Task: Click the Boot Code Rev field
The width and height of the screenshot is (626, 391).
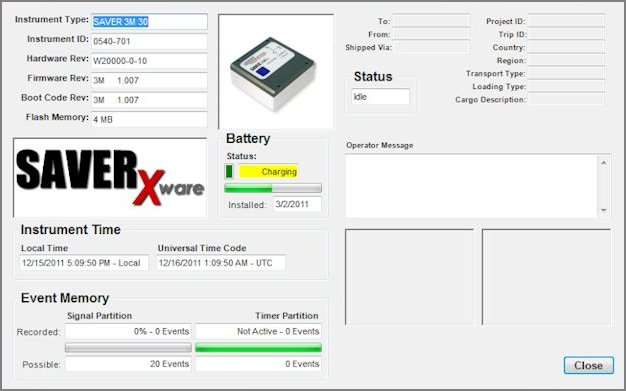Action: pos(149,100)
